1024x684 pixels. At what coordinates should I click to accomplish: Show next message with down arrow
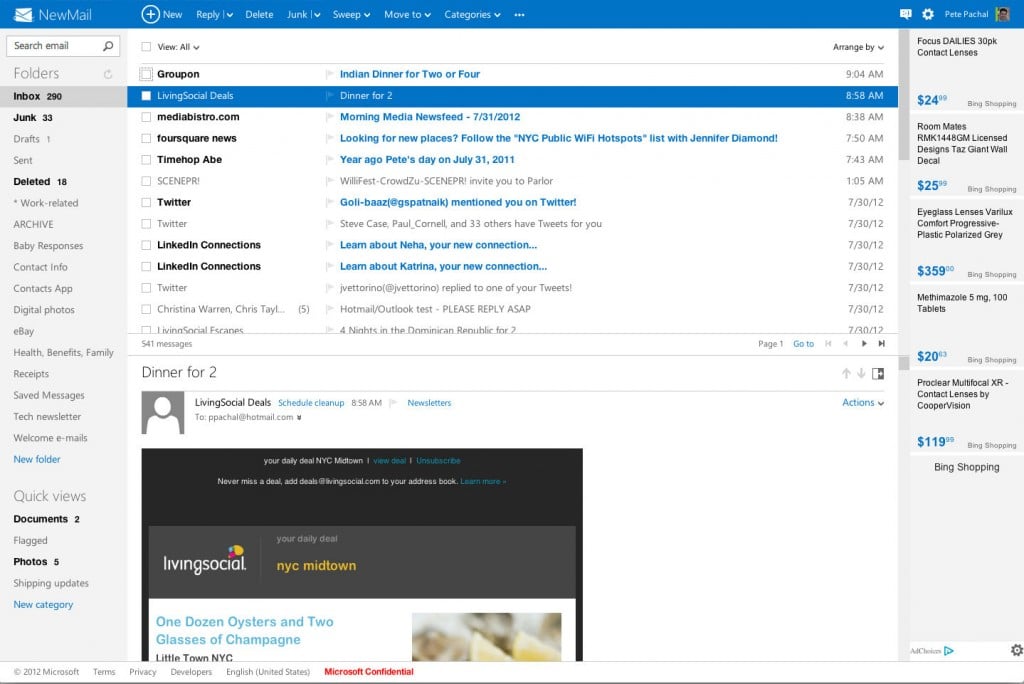pyautogui.click(x=861, y=373)
